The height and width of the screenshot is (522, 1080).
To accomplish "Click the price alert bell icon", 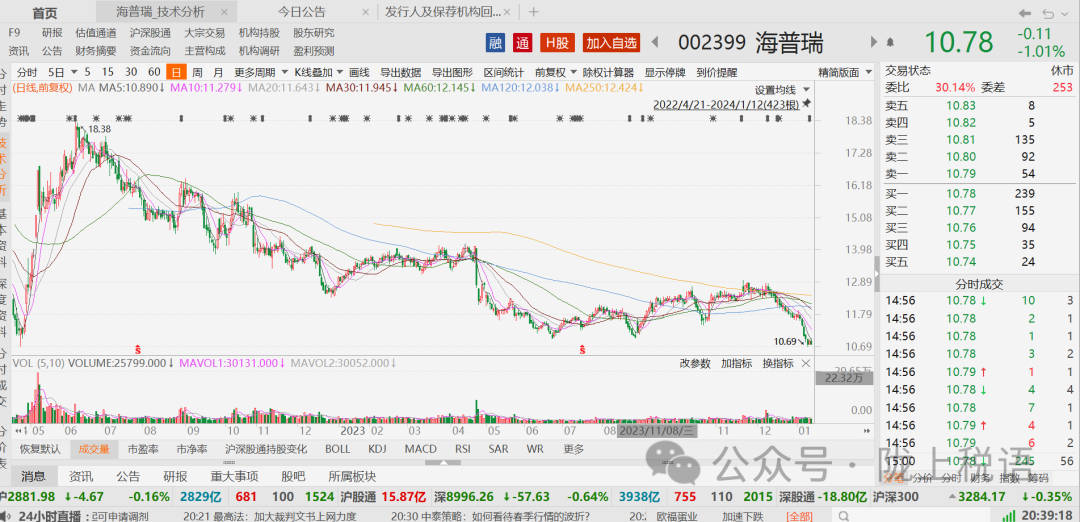I will [890, 42].
